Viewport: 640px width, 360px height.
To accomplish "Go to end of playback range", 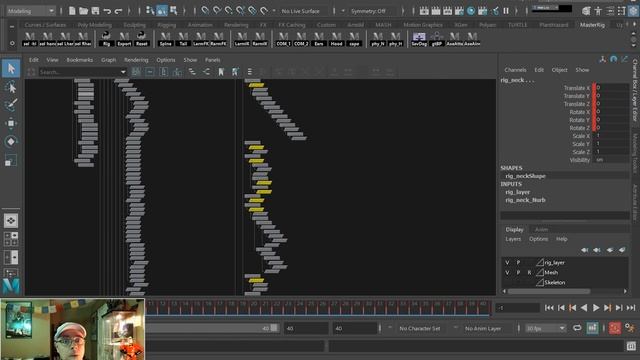I will [x=631, y=308].
